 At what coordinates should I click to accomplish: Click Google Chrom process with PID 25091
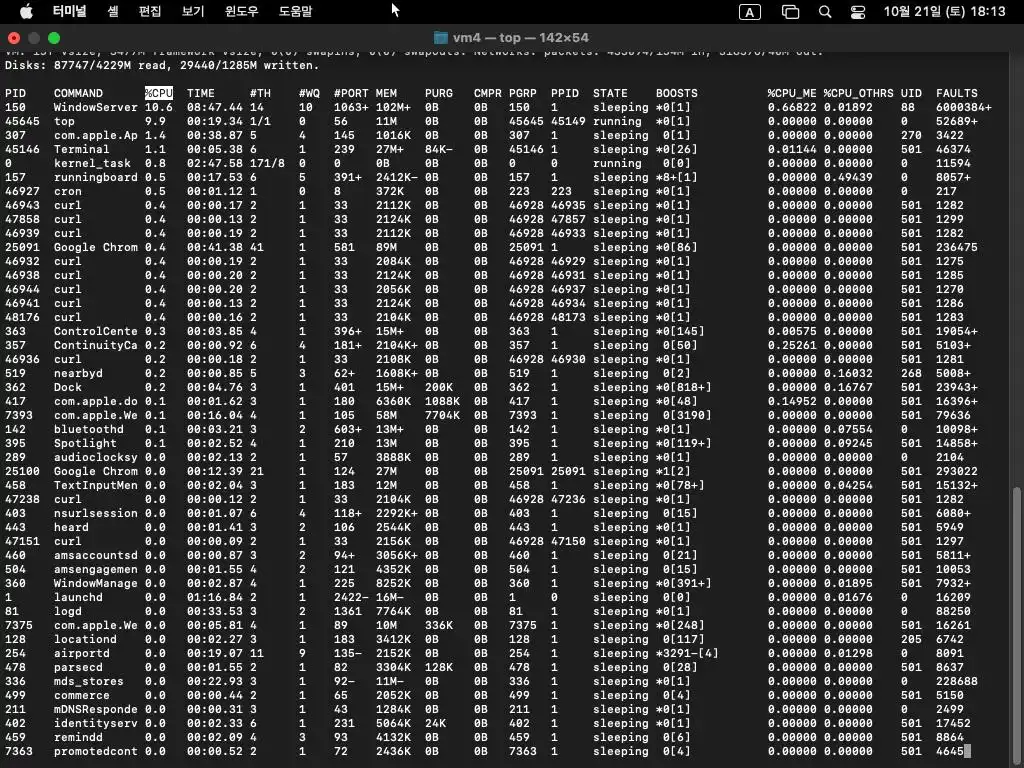click(95, 248)
